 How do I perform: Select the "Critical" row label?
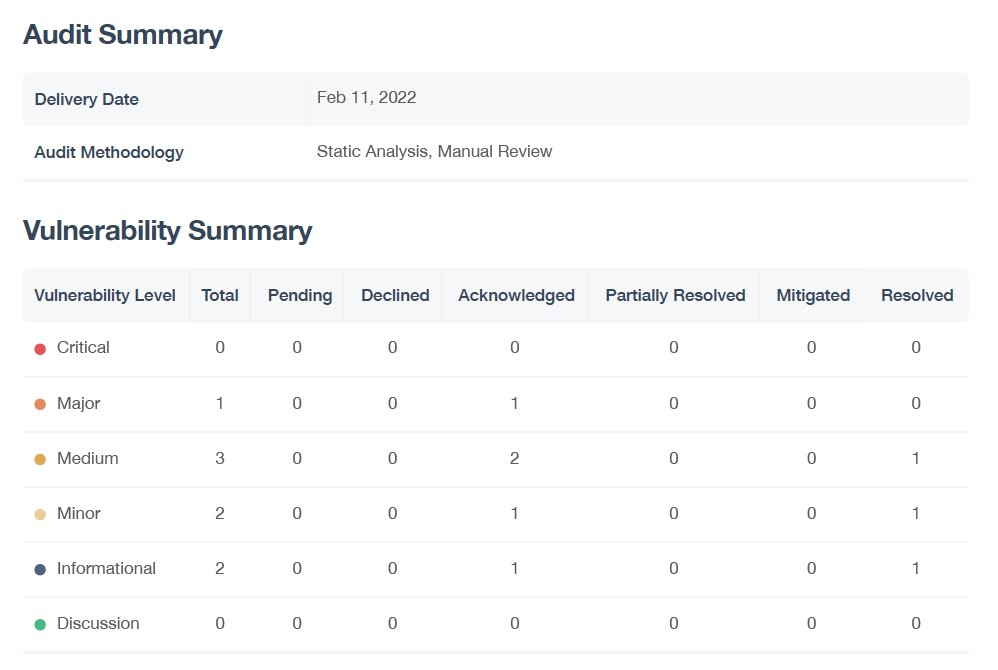click(x=83, y=347)
